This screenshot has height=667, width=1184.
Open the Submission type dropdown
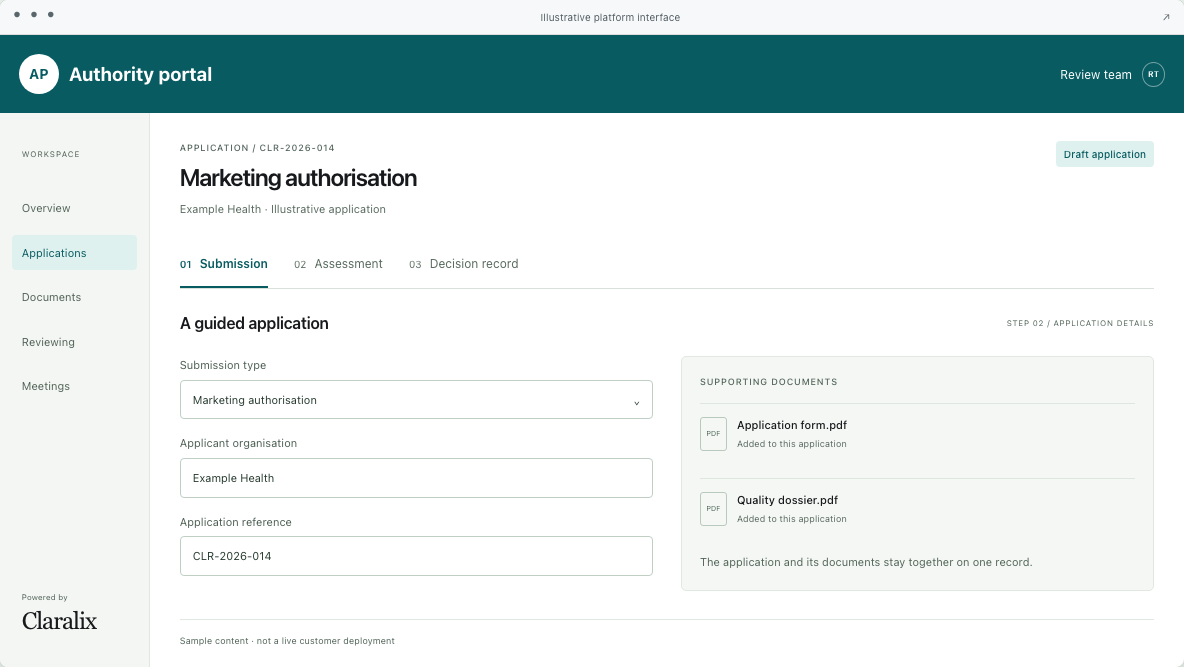click(x=416, y=400)
